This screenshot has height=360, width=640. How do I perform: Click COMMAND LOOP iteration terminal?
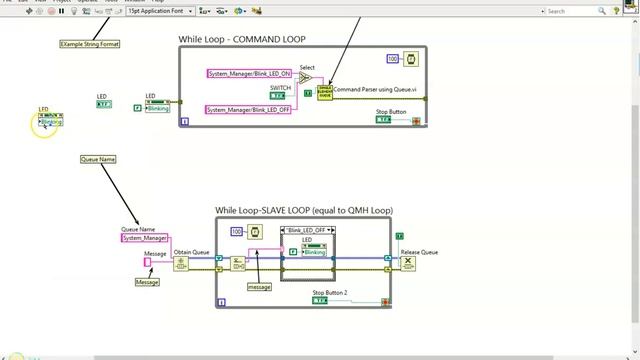pos(185,121)
